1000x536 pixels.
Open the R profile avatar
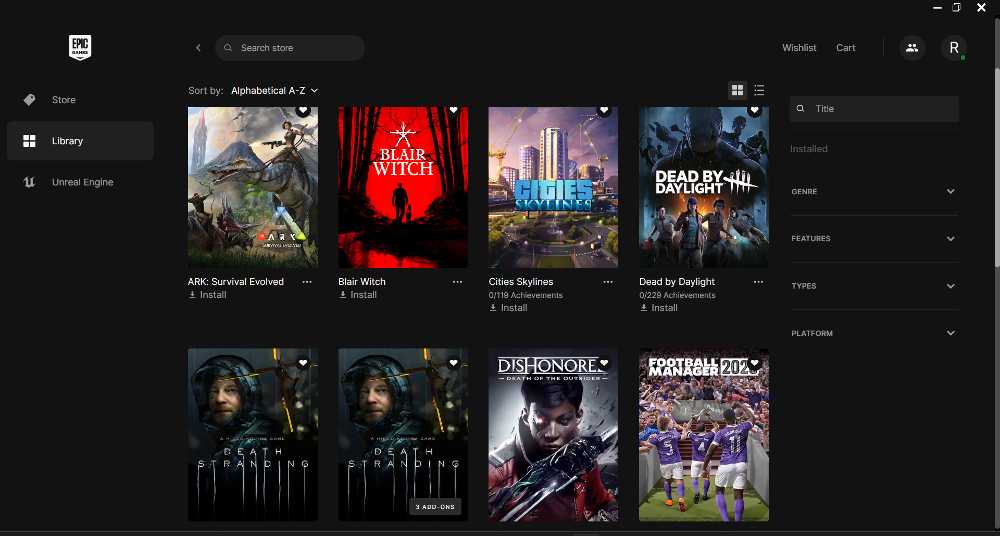point(954,48)
